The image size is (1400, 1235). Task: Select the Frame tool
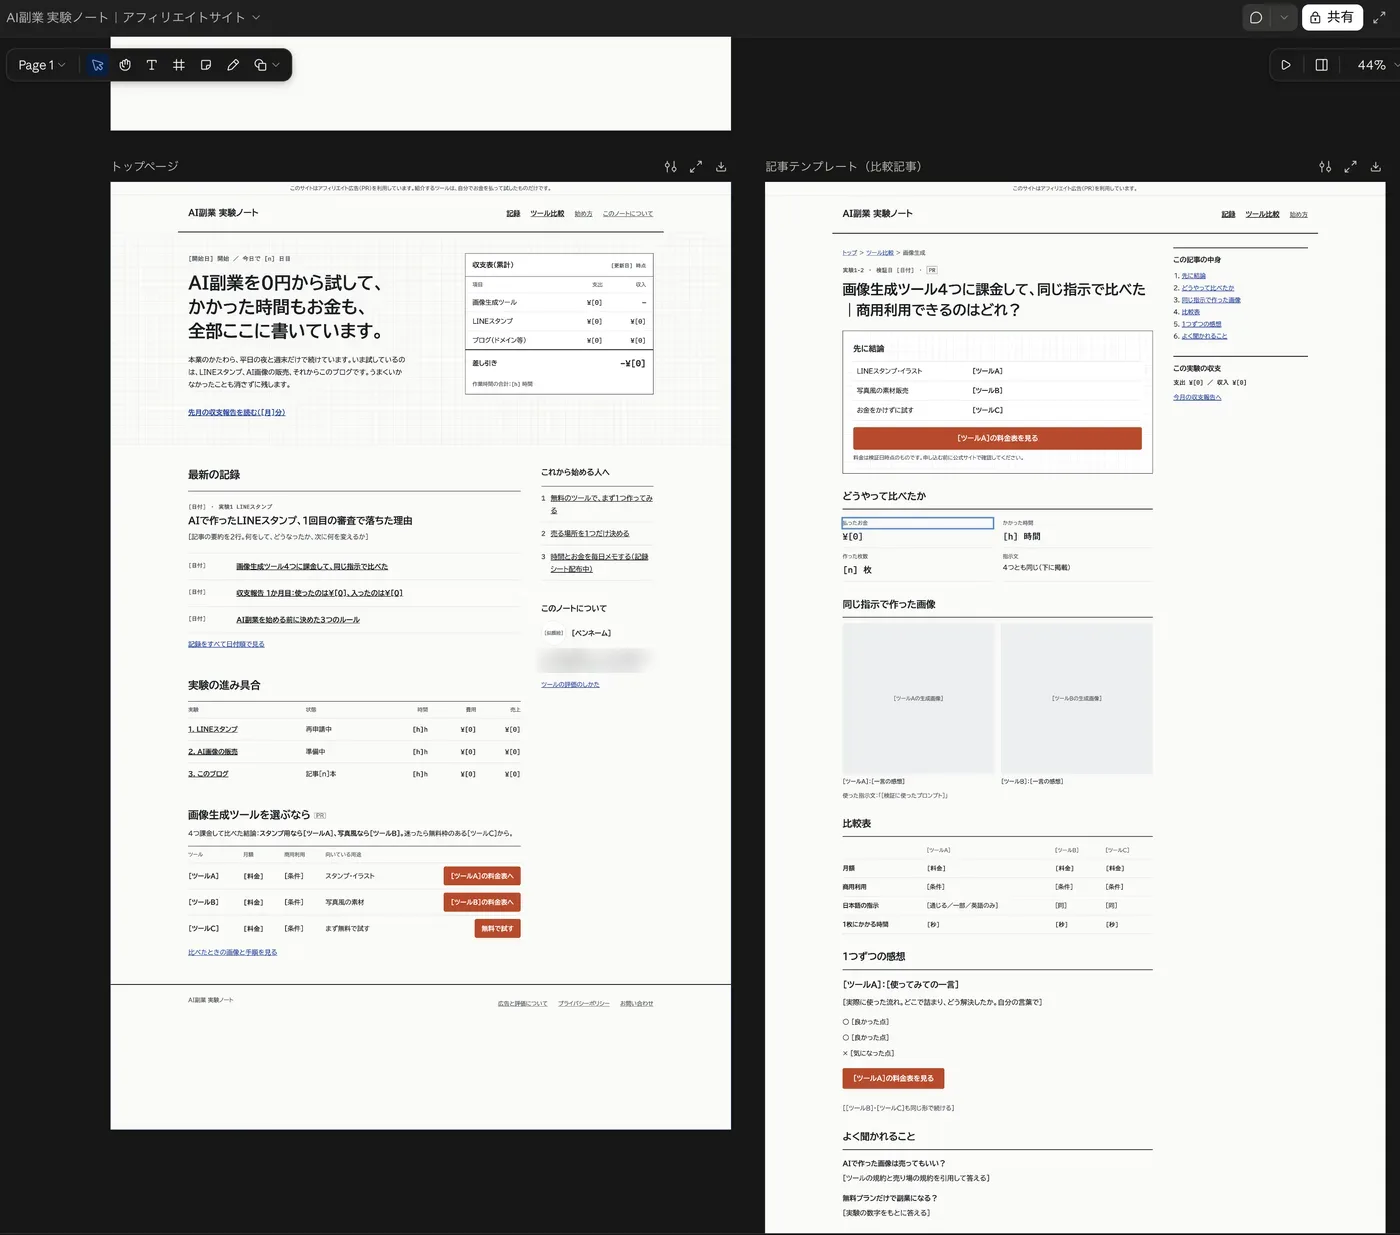coord(179,65)
